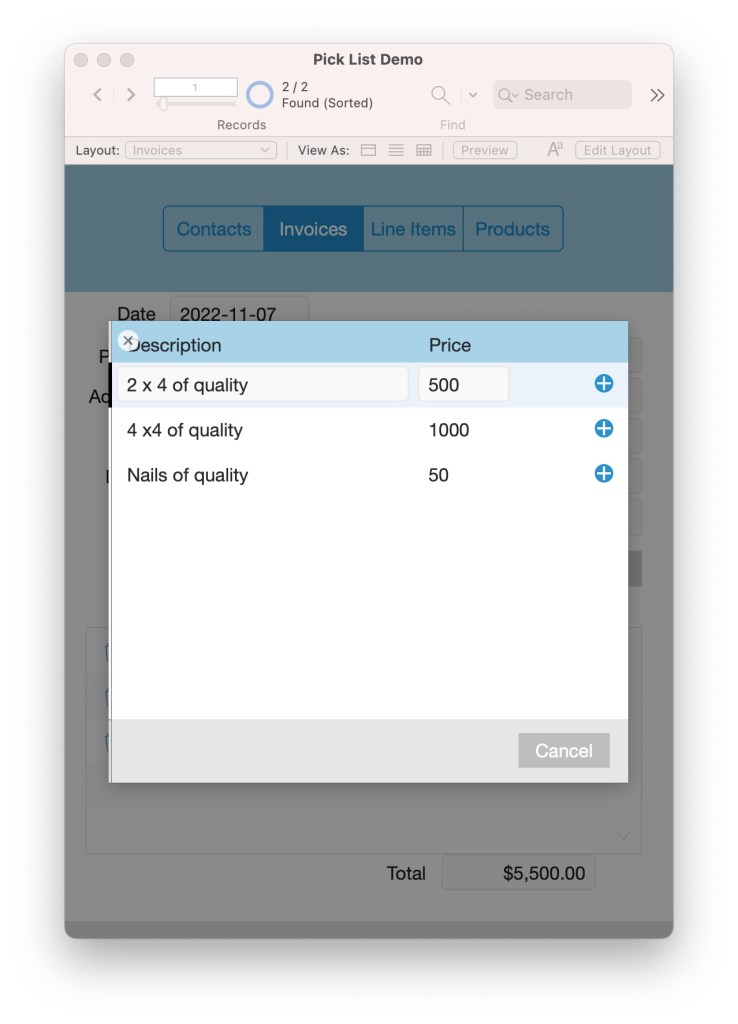
Task: Switch to List view
Action: (396, 151)
